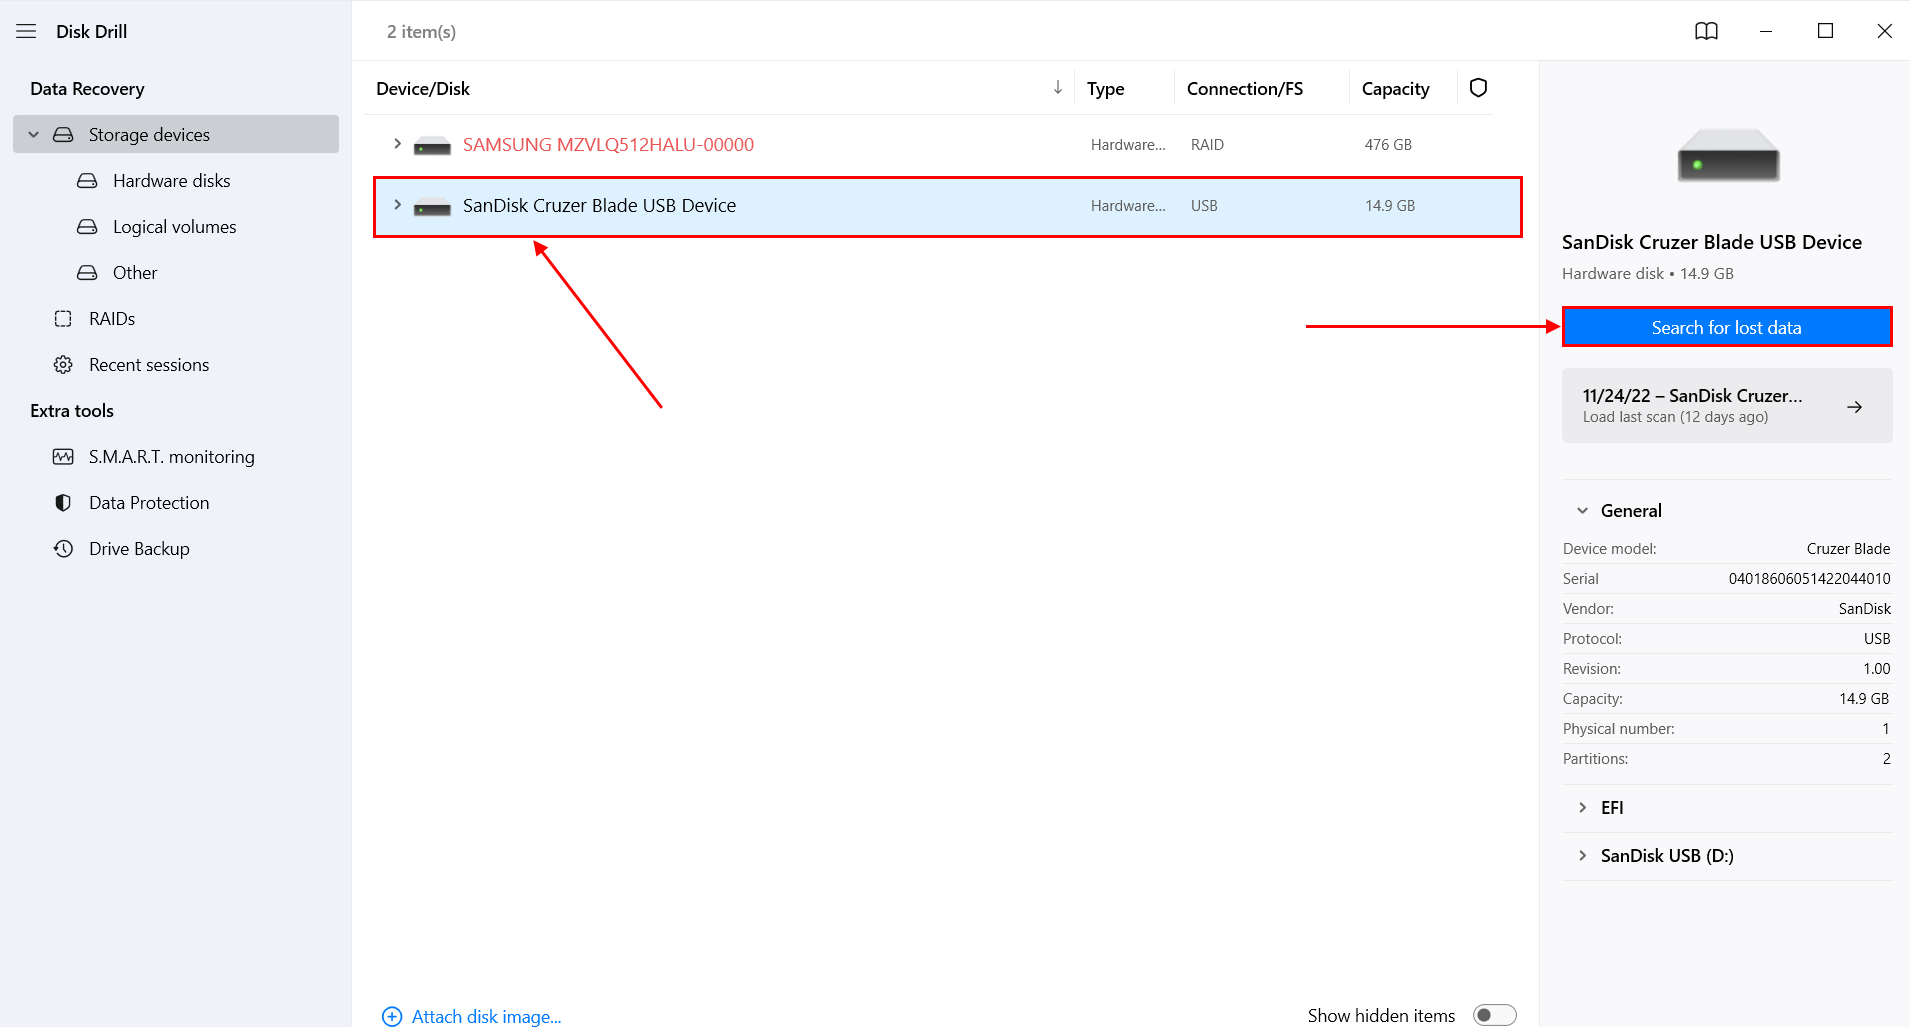Open the help book icon in the title bar
Screen dimensions: 1910x1027
[1706, 31]
